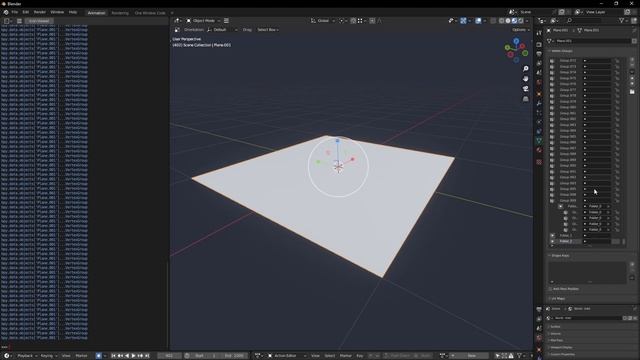Open the View Layer properties tab
The height and width of the screenshot is (360, 640).
[x=539, y=63]
